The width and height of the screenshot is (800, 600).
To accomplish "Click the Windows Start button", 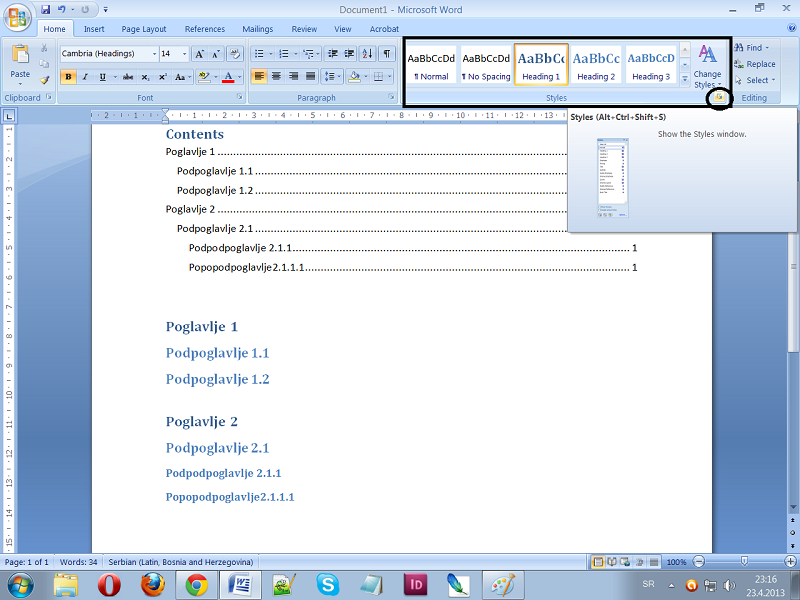I will [20, 585].
